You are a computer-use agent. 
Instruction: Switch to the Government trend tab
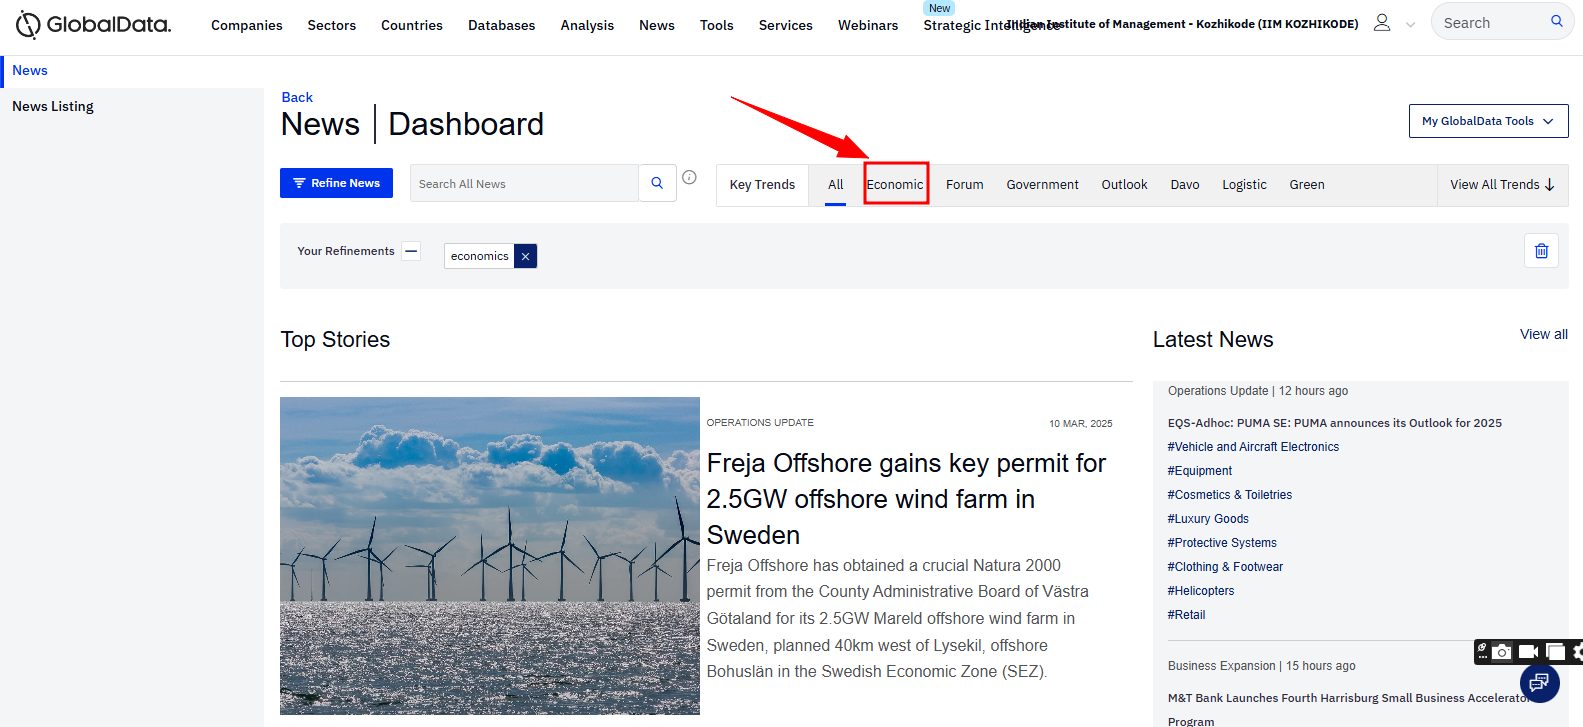(x=1042, y=185)
